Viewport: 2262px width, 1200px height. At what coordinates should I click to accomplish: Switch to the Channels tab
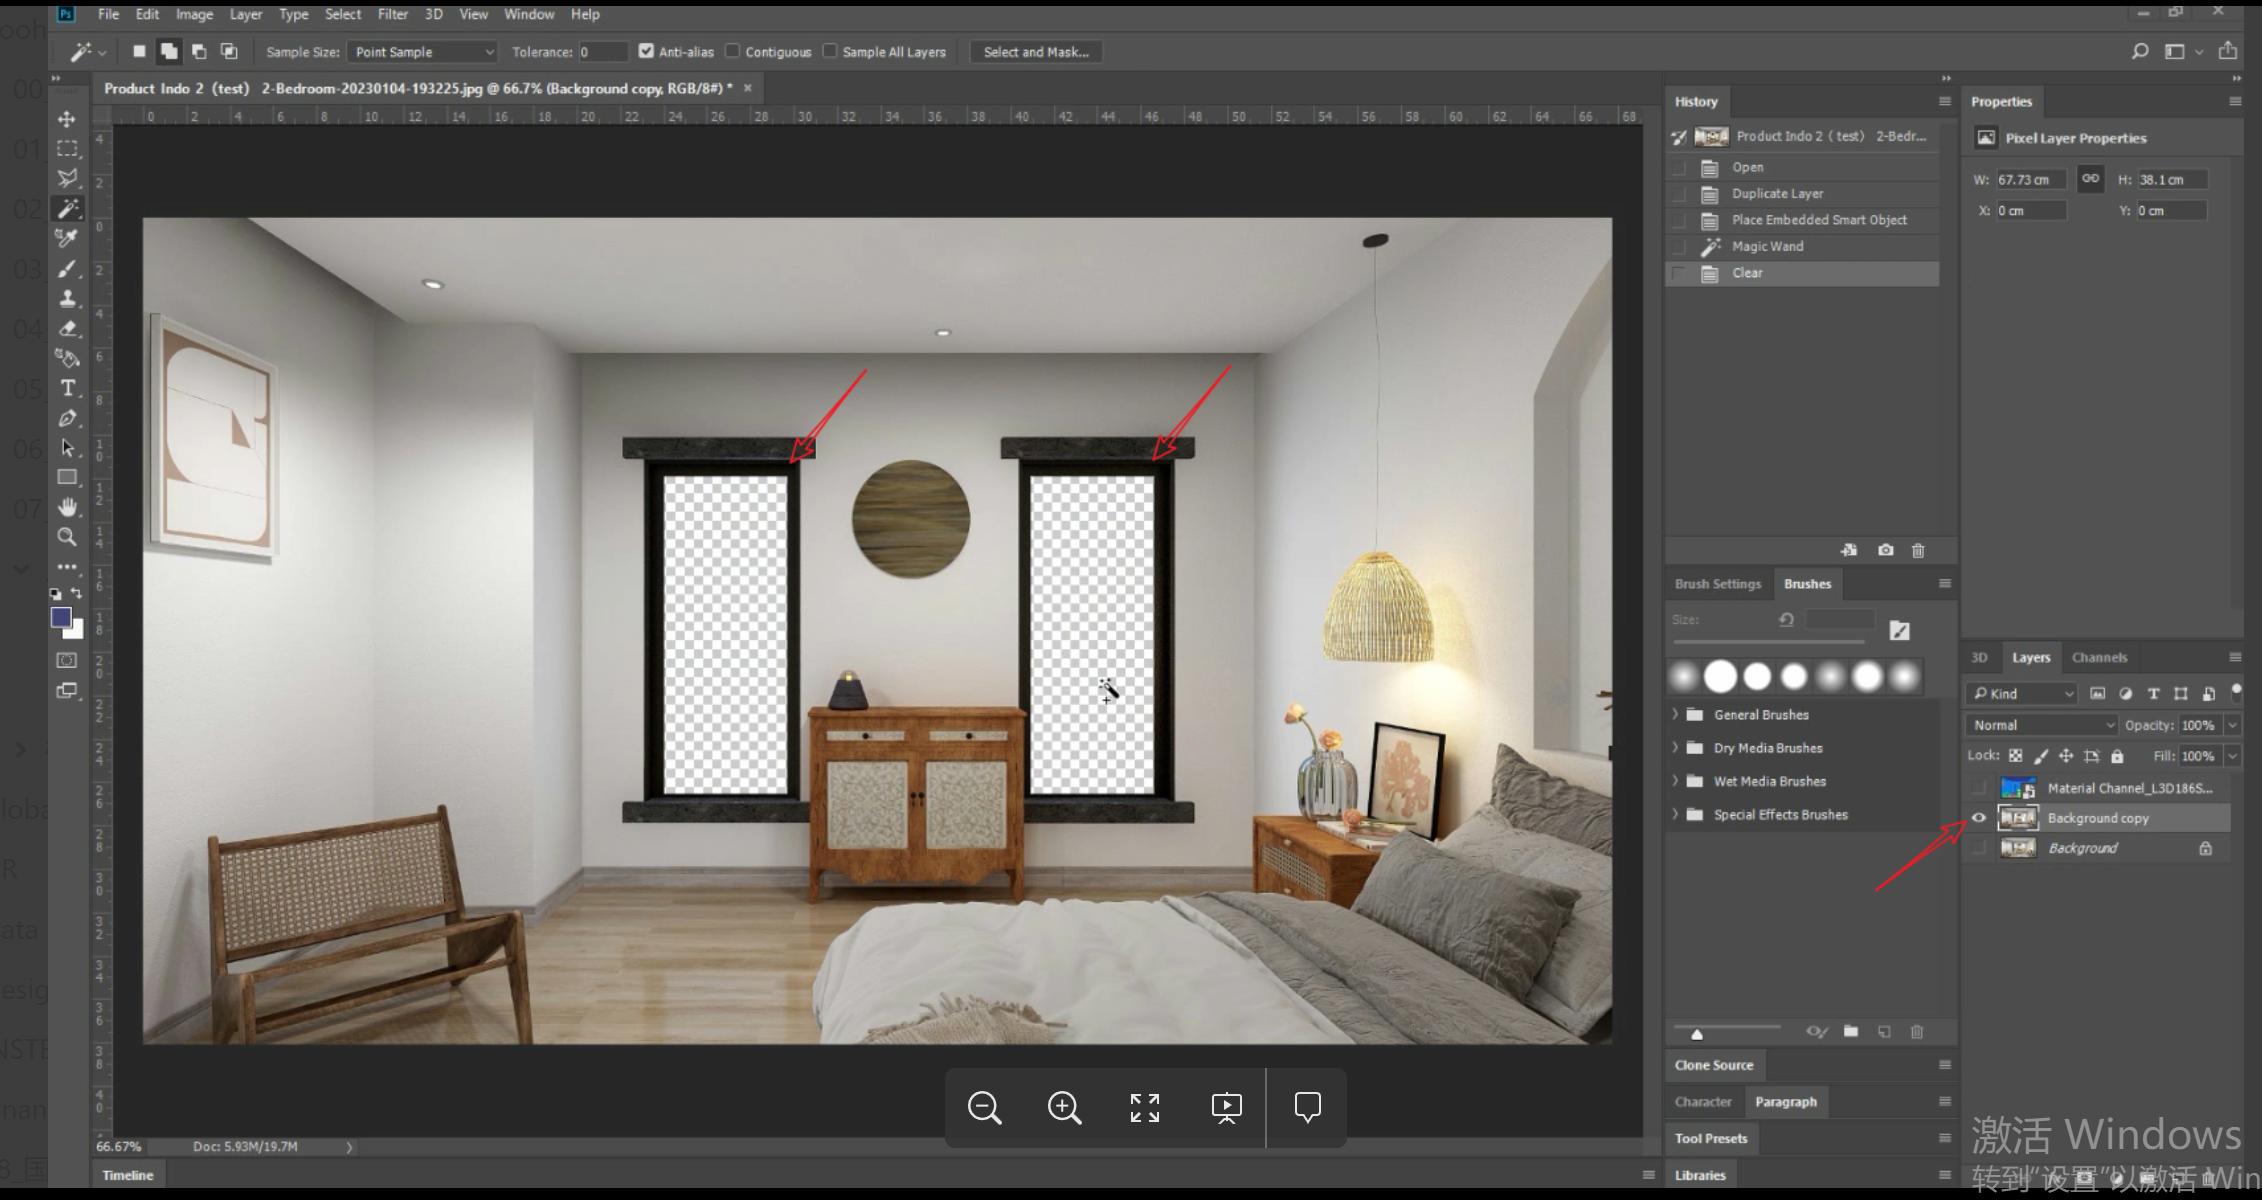(x=2098, y=658)
